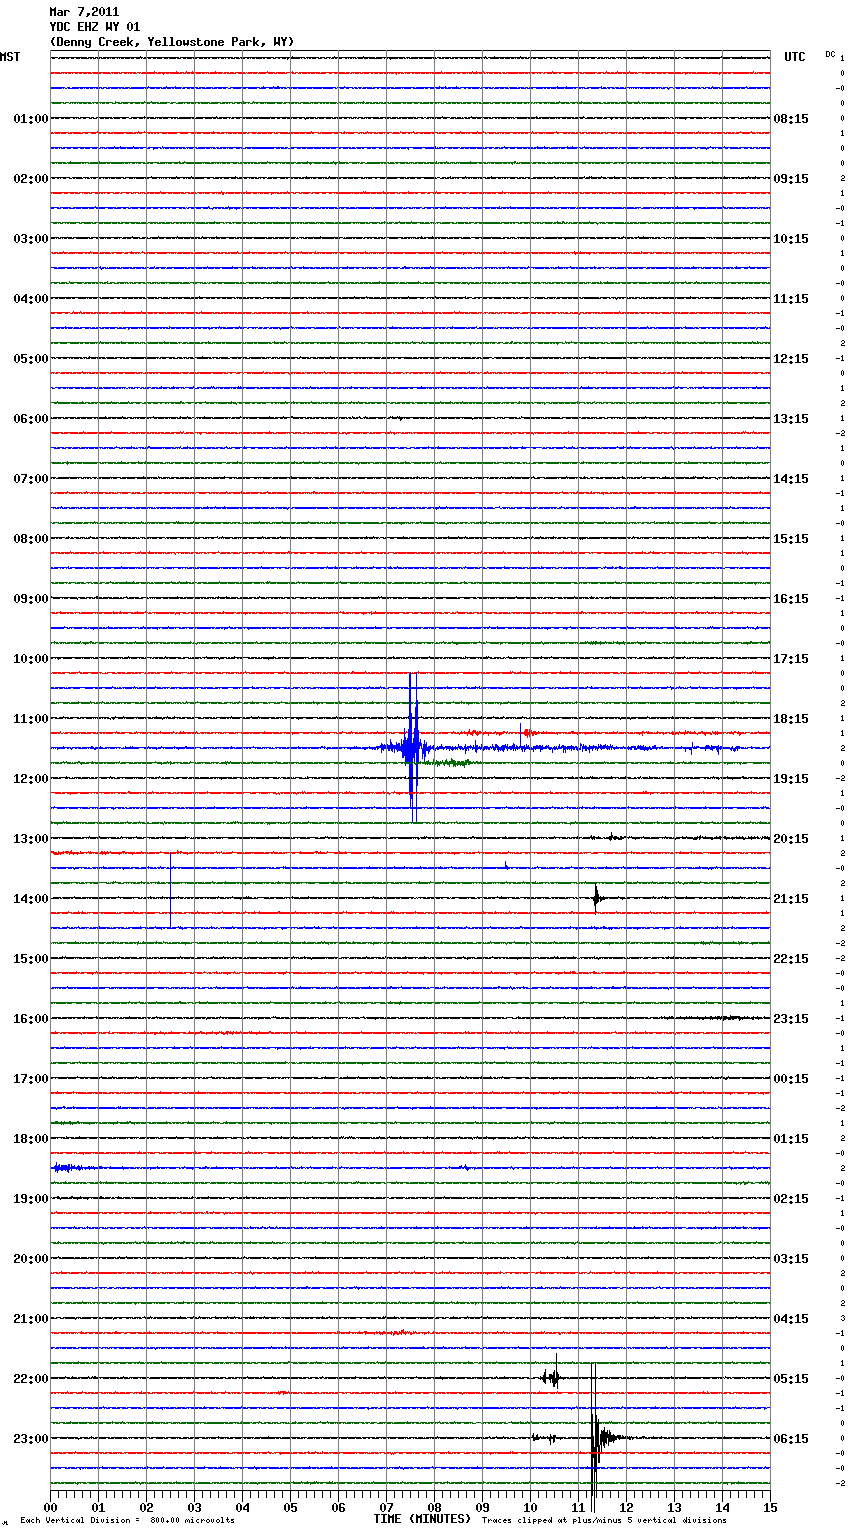Click the 'UTC' column header
This screenshot has height=1534, width=850.
[795, 57]
